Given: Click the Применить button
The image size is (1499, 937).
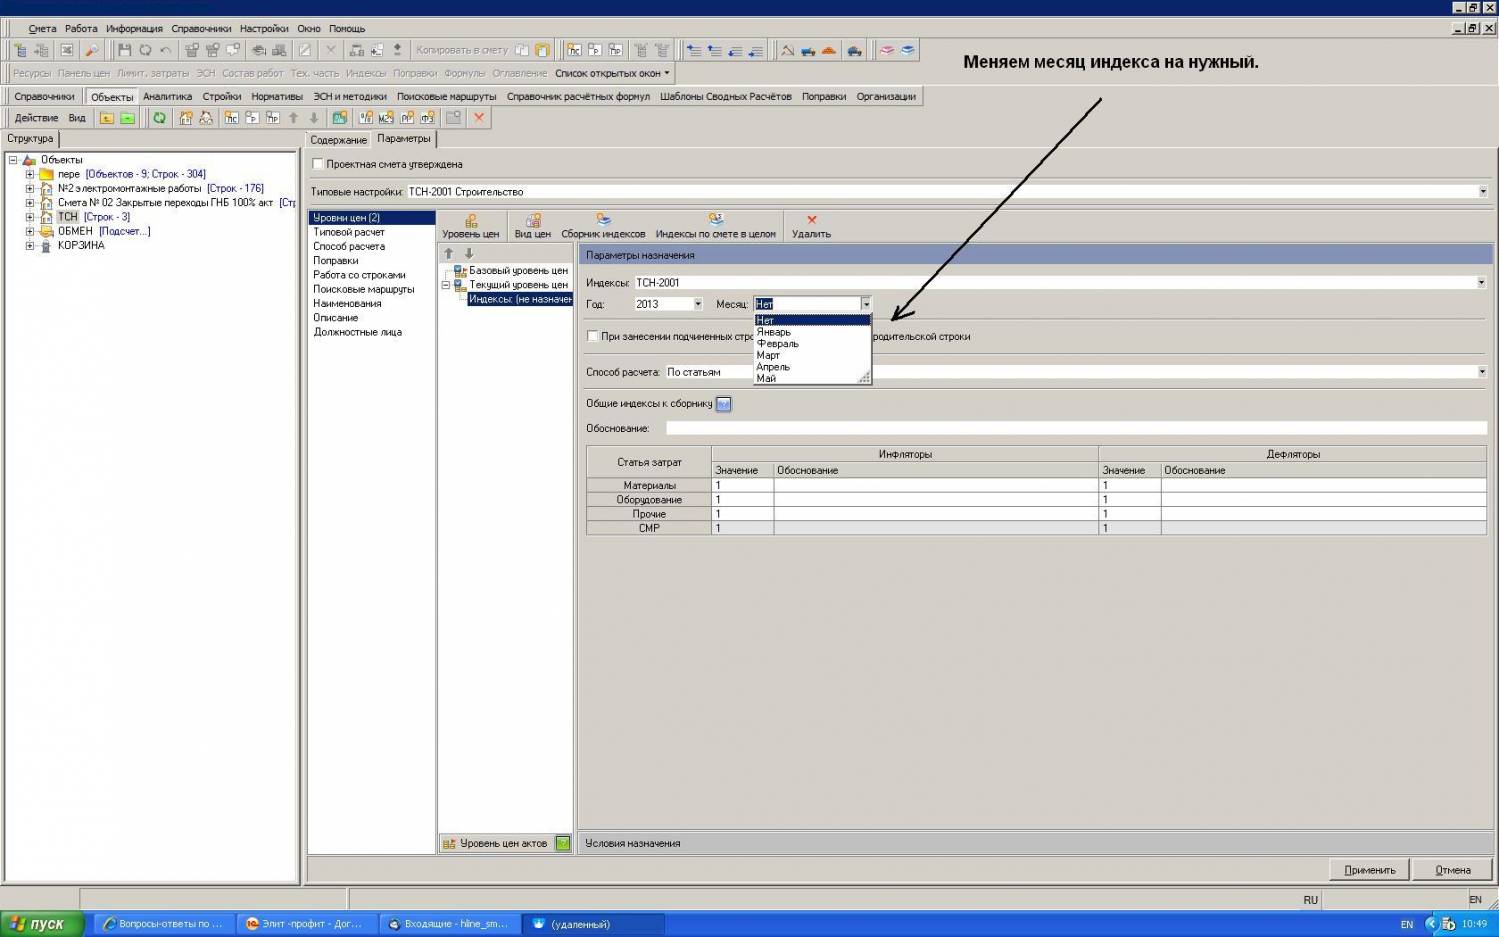Looking at the screenshot, I should click(1369, 870).
